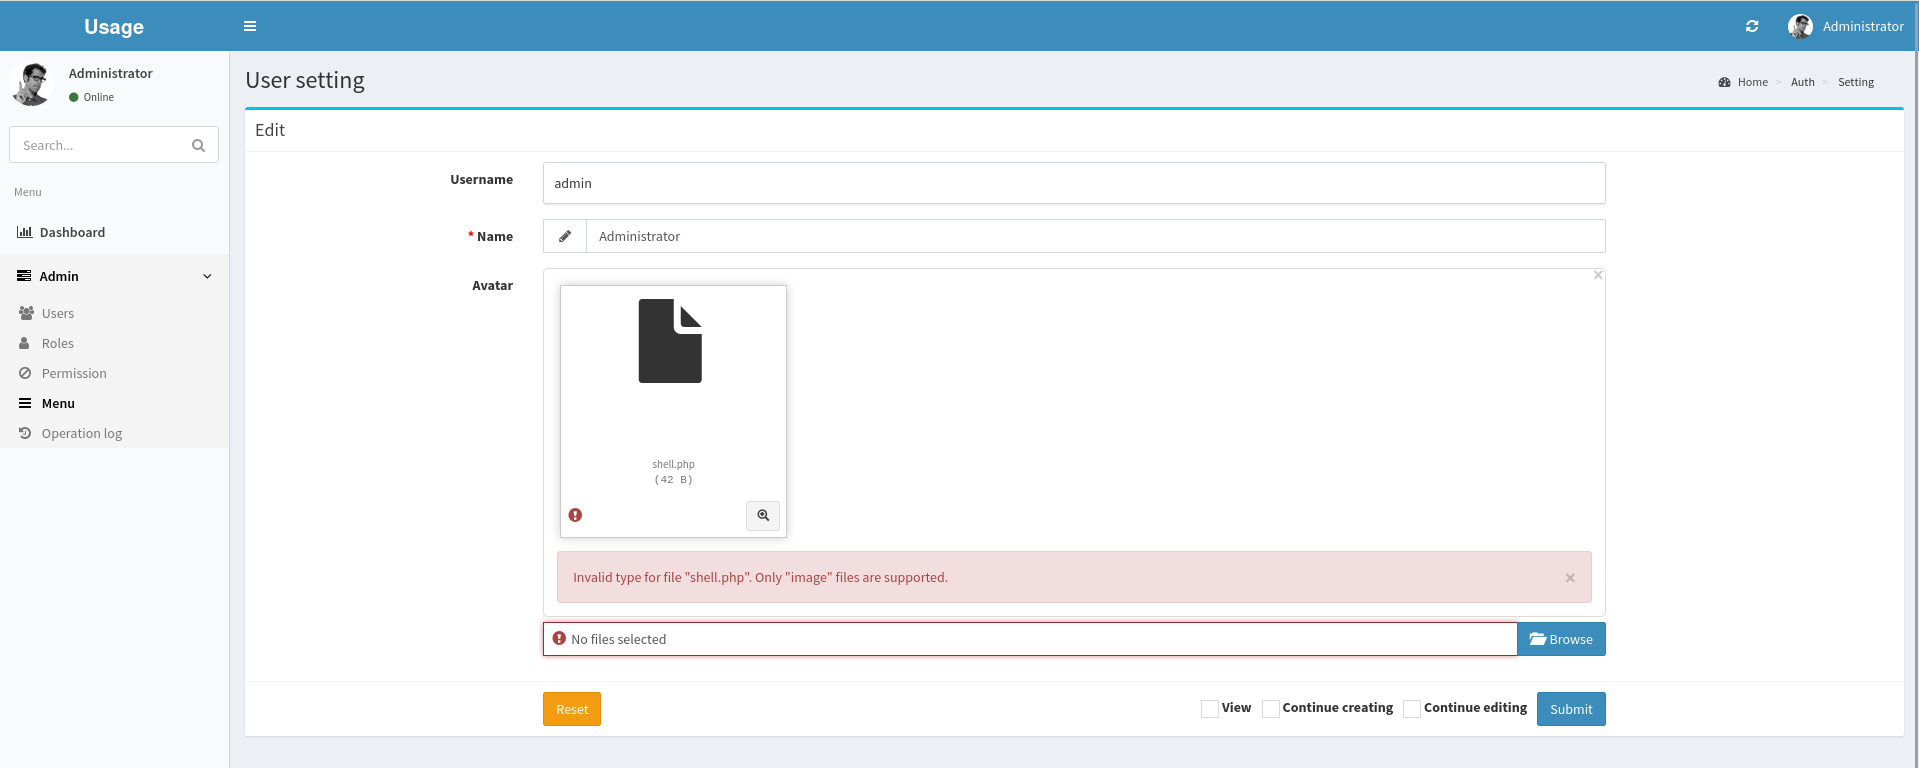Click the magnifier search icon in sidebar
This screenshot has height=768, width=1919.
pos(198,145)
